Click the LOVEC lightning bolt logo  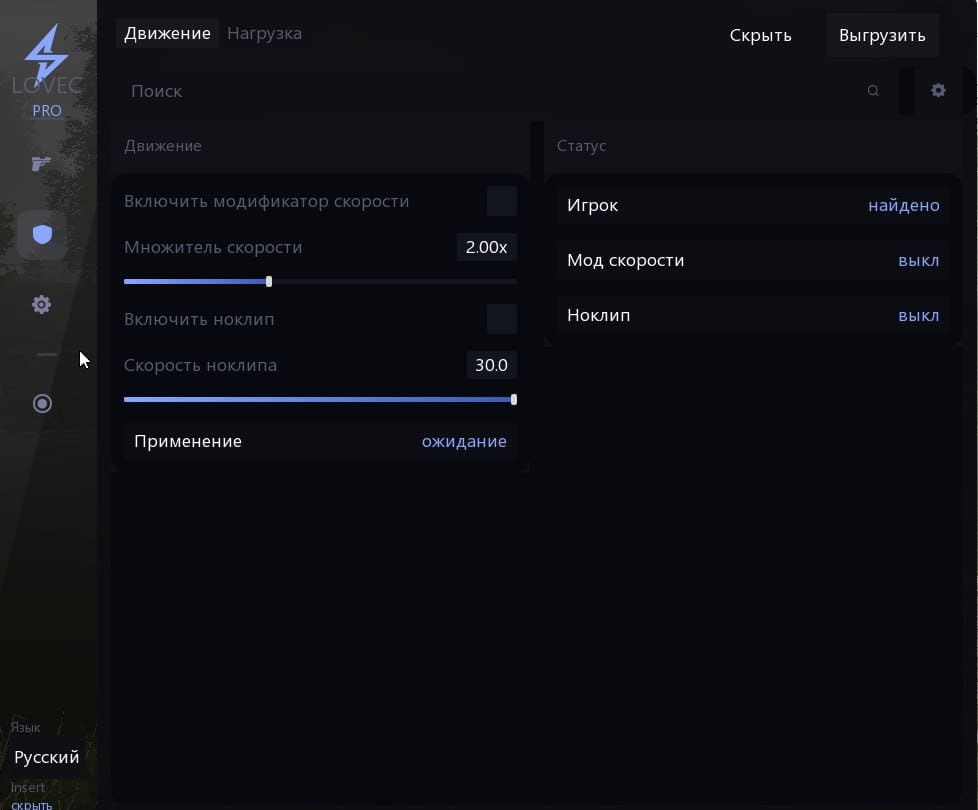coord(46,53)
